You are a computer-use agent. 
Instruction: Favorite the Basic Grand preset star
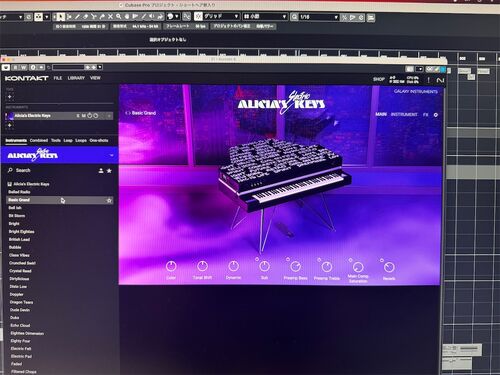[109, 200]
